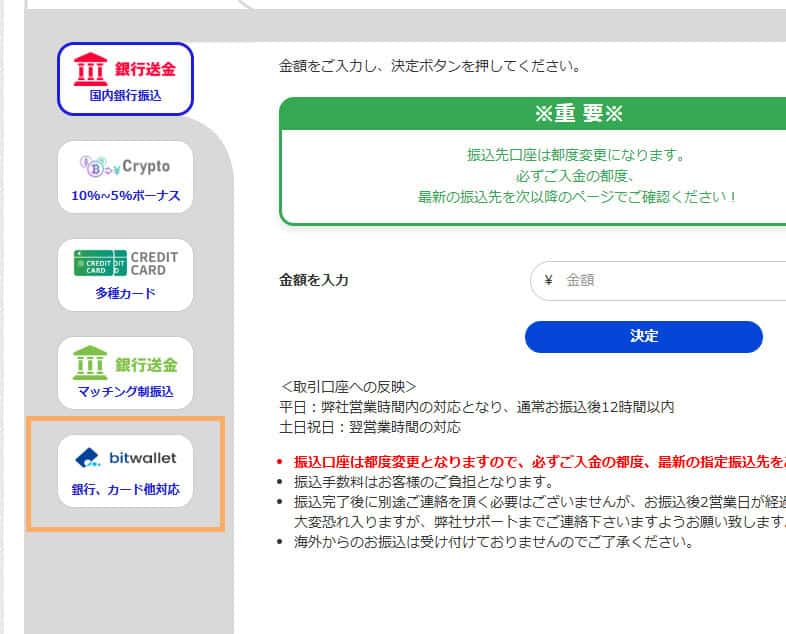Choose the bitwallet payment option
Image resolution: width=786 pixels, height=634 pixels.
tap(125, 471)
